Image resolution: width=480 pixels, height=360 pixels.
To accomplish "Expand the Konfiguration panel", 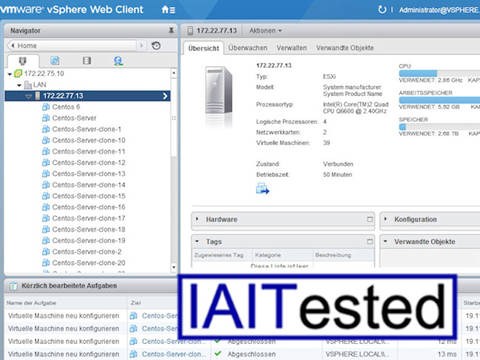I will point(386,219).
